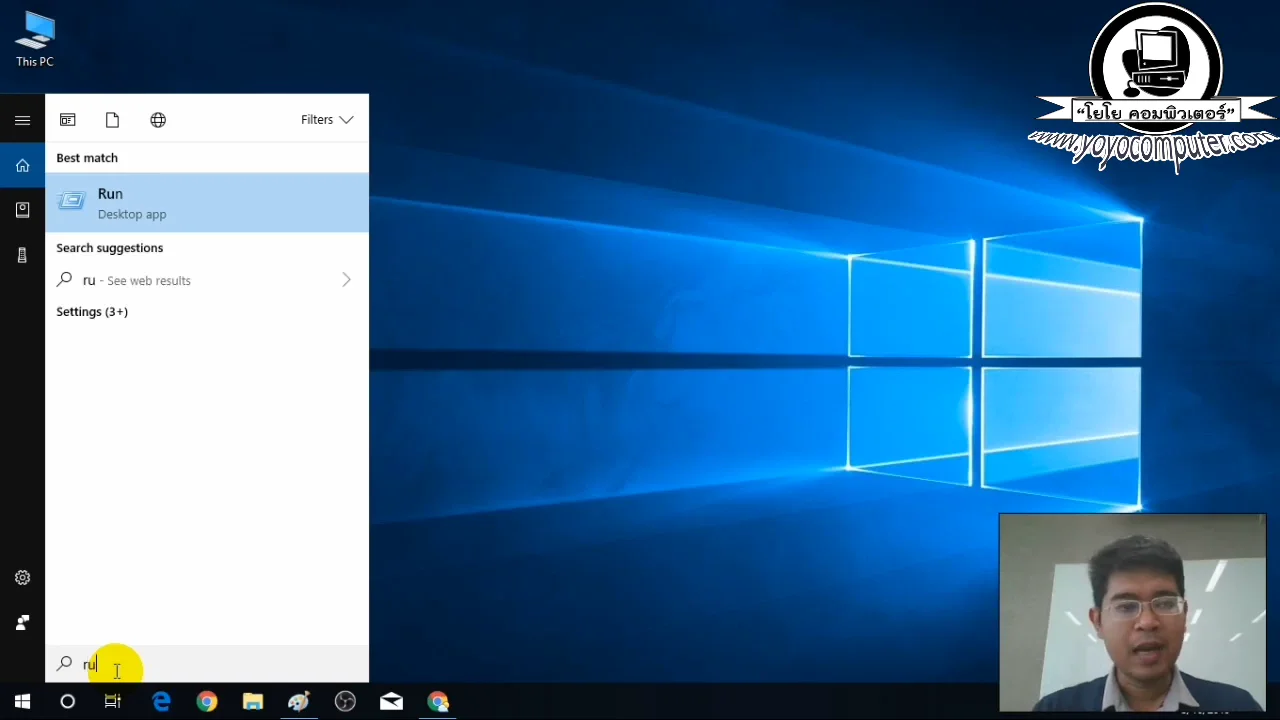Filter search results by Apps
The image size is (1280, 720).
point(67,119)
